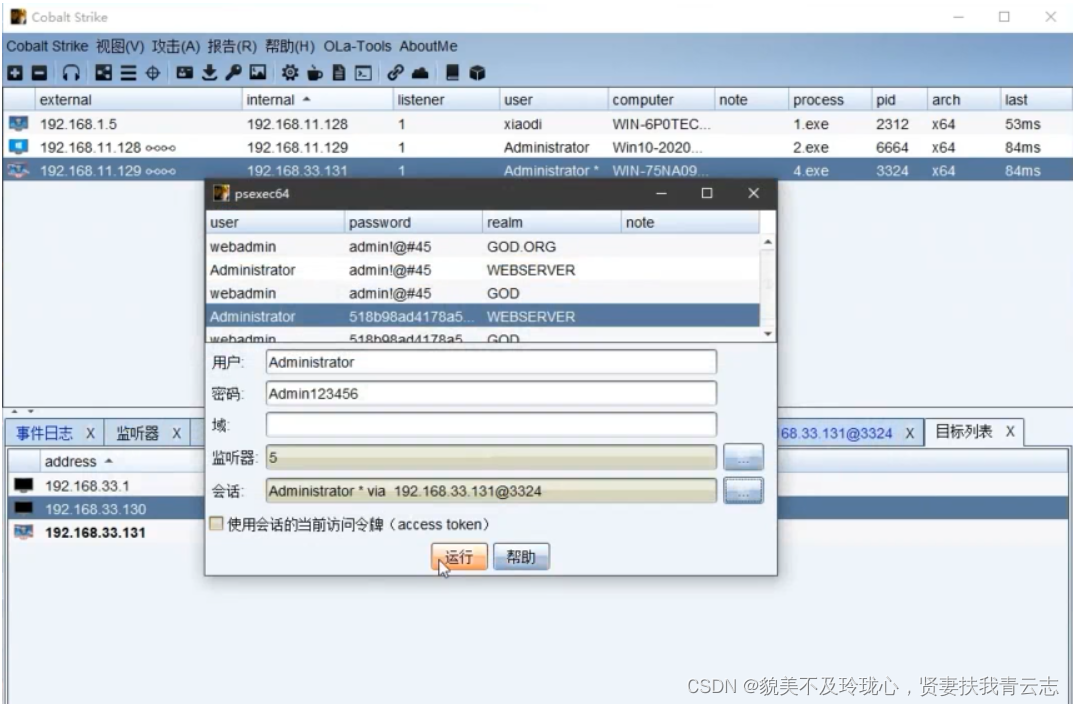Open Keystrokes via the key icon
The height and width of the screenshot is (706, 1074).
click(x=234, y=73)
